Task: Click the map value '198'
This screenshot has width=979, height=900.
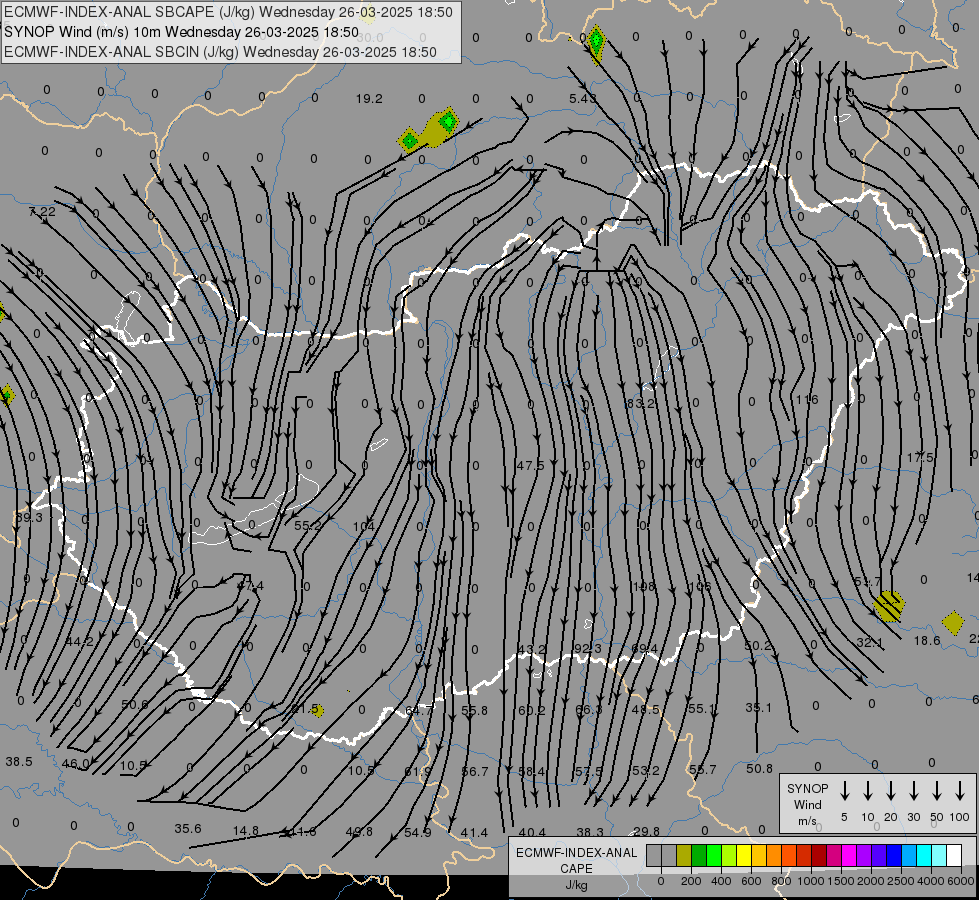Action: click(x=643, y=586)
